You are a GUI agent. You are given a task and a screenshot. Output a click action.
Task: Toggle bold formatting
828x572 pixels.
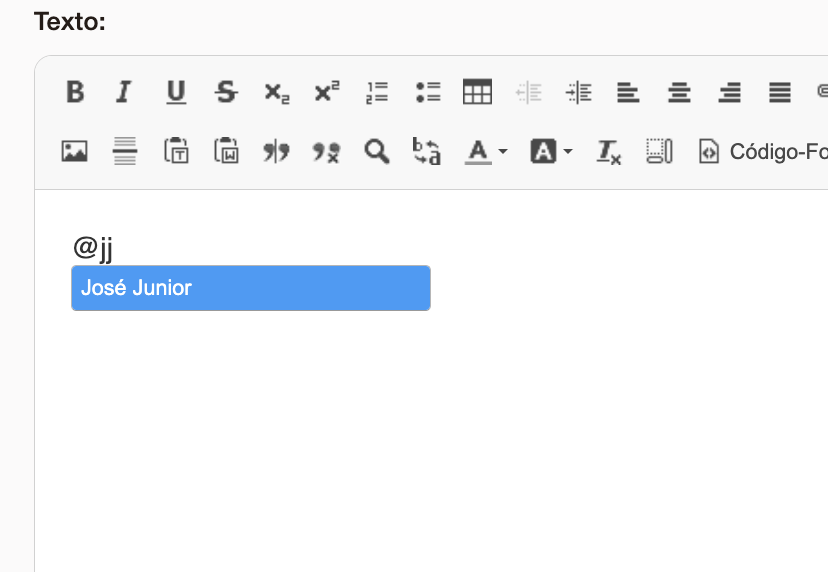click(x=75, y=93)
